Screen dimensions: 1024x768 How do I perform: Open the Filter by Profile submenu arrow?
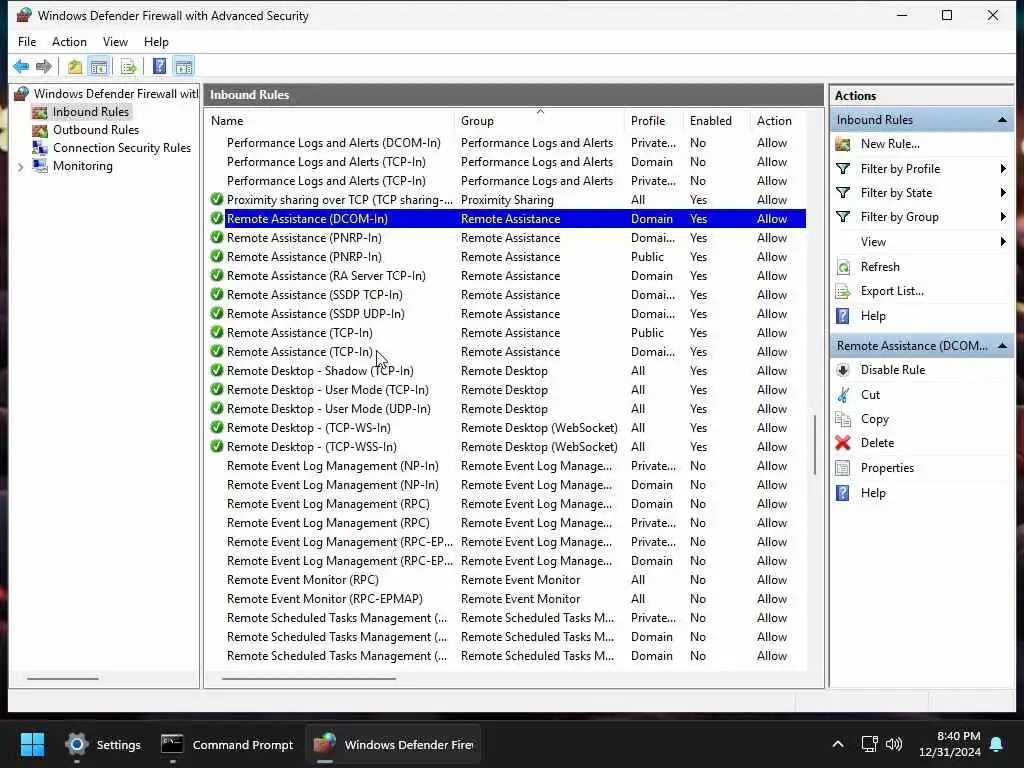pos(1003,168)
